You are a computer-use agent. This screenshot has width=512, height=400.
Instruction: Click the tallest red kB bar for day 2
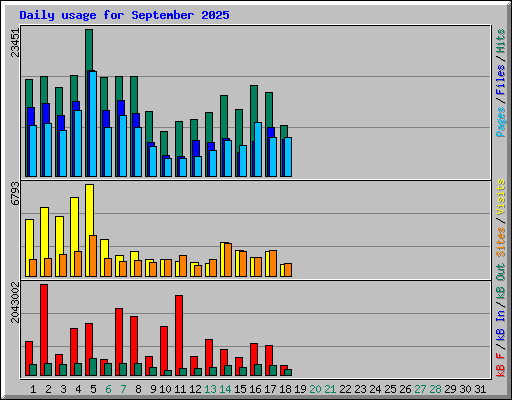(44, 323)
